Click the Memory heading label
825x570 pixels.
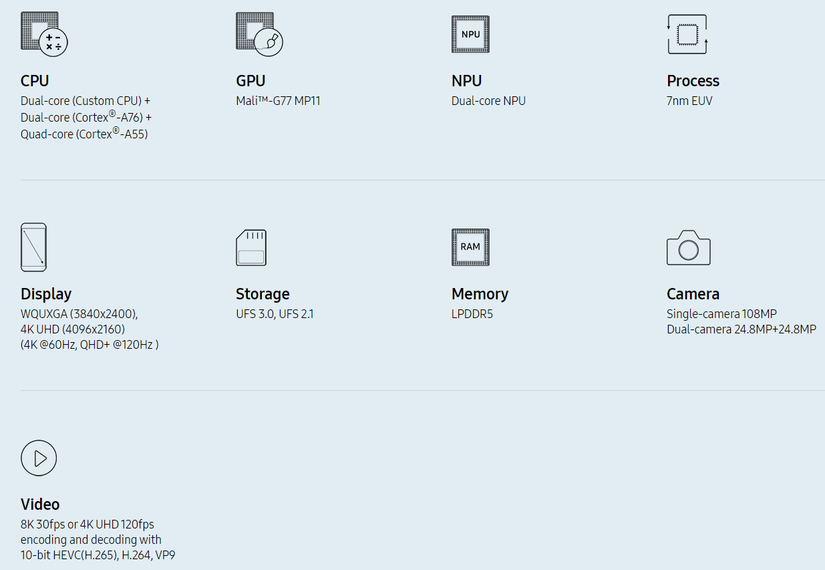(480, 294)
